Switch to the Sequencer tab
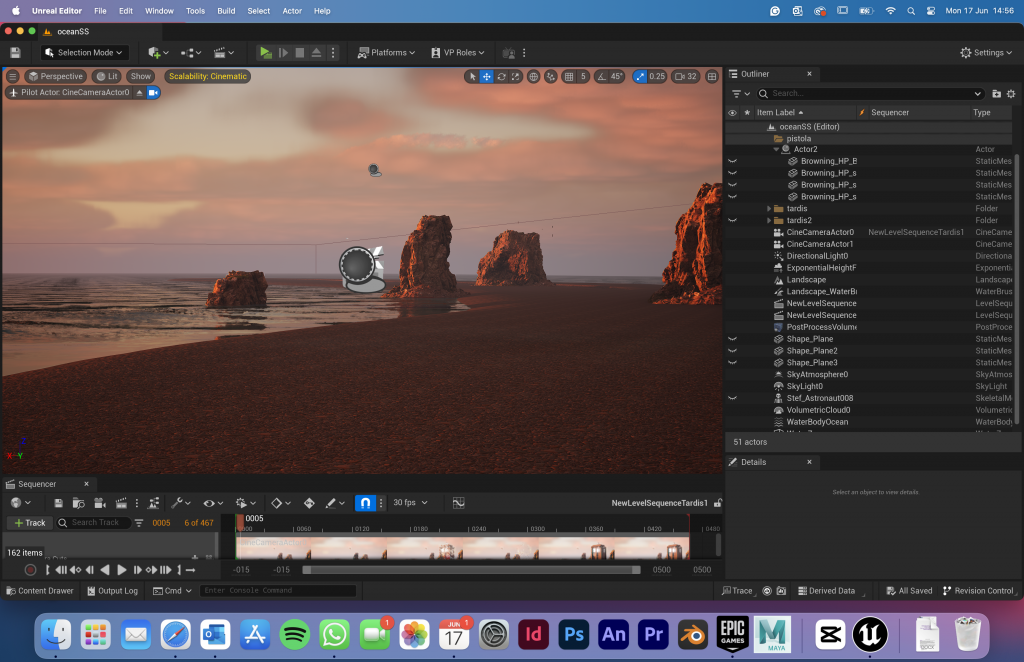Viewport: 1024px width, 662px height. 37,484
